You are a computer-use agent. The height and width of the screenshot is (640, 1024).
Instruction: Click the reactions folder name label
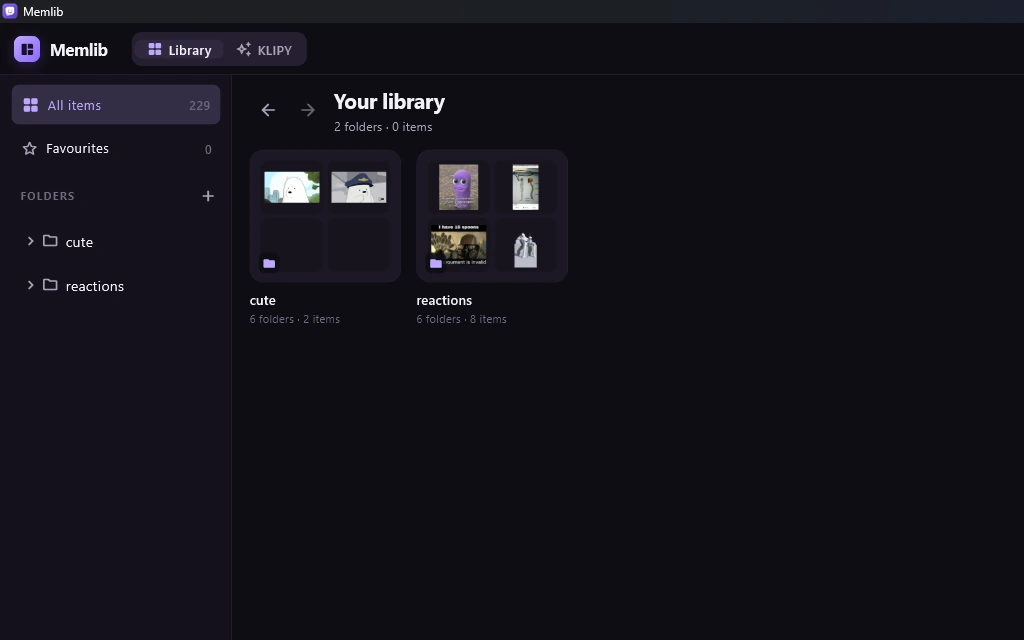(x=444, y=300)
